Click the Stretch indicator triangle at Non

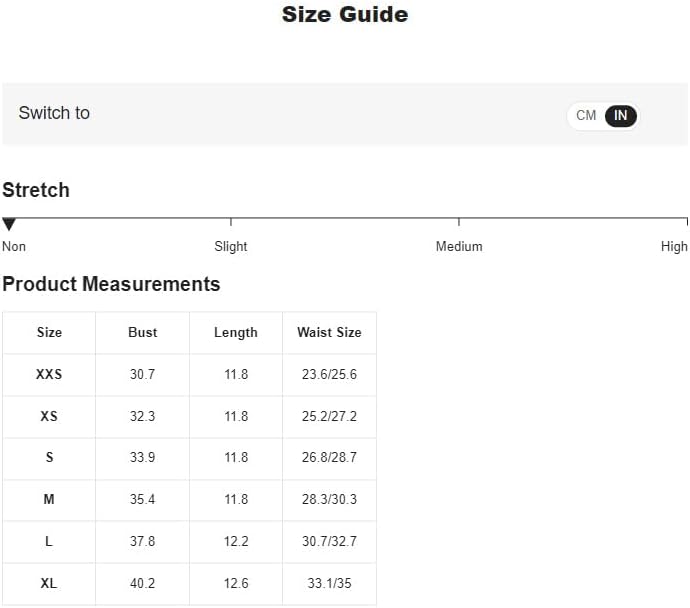coord(9,224)
